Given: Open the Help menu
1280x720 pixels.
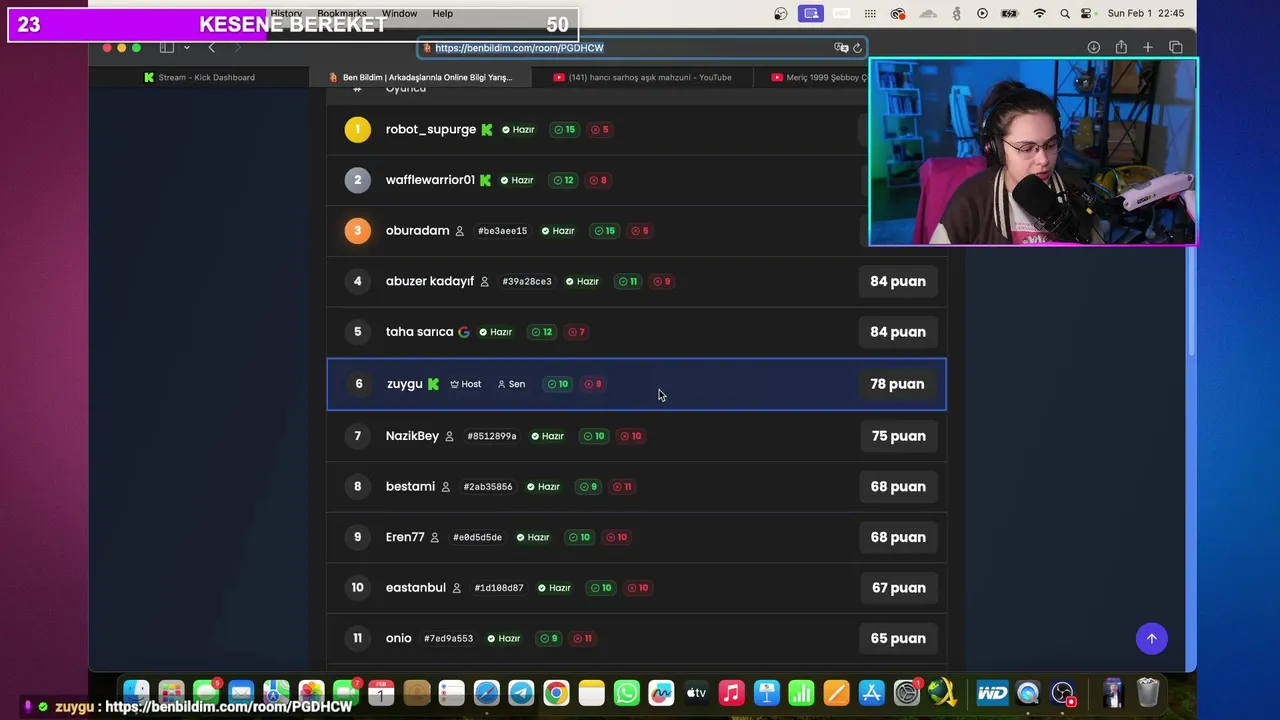Looking at the screenshot, I should pos(442,13).
